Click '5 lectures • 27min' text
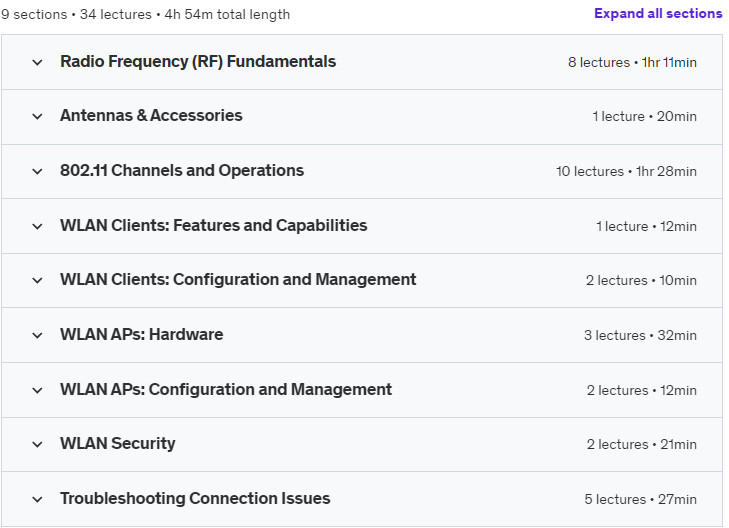The width and height of the screenshot is (729, 528). pos(640,499)
